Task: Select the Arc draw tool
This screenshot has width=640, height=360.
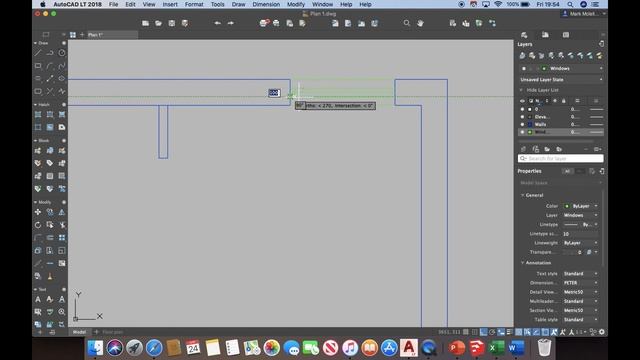Action: click(50, 66)
